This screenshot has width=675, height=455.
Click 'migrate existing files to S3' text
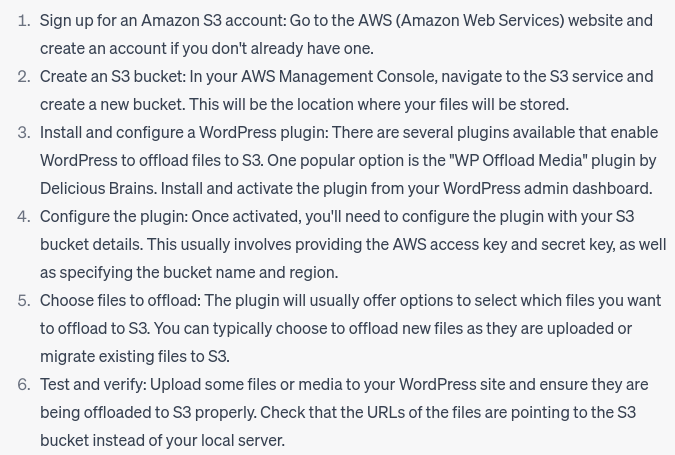tap(133, 356)
